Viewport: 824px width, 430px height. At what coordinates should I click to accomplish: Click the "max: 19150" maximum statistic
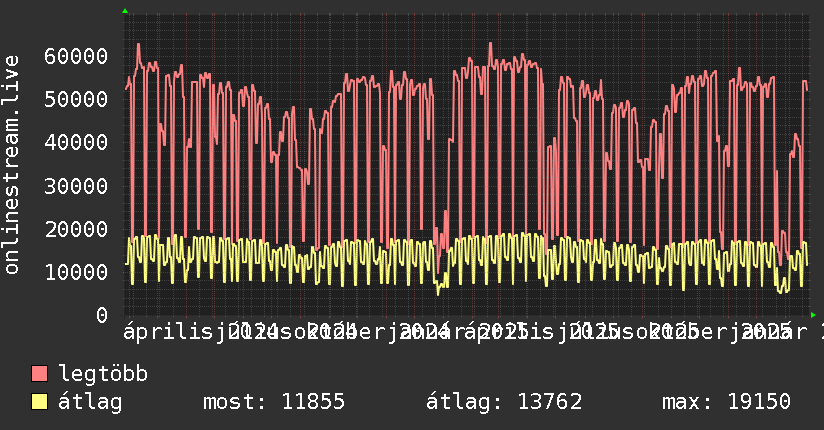tap(726, 402)
